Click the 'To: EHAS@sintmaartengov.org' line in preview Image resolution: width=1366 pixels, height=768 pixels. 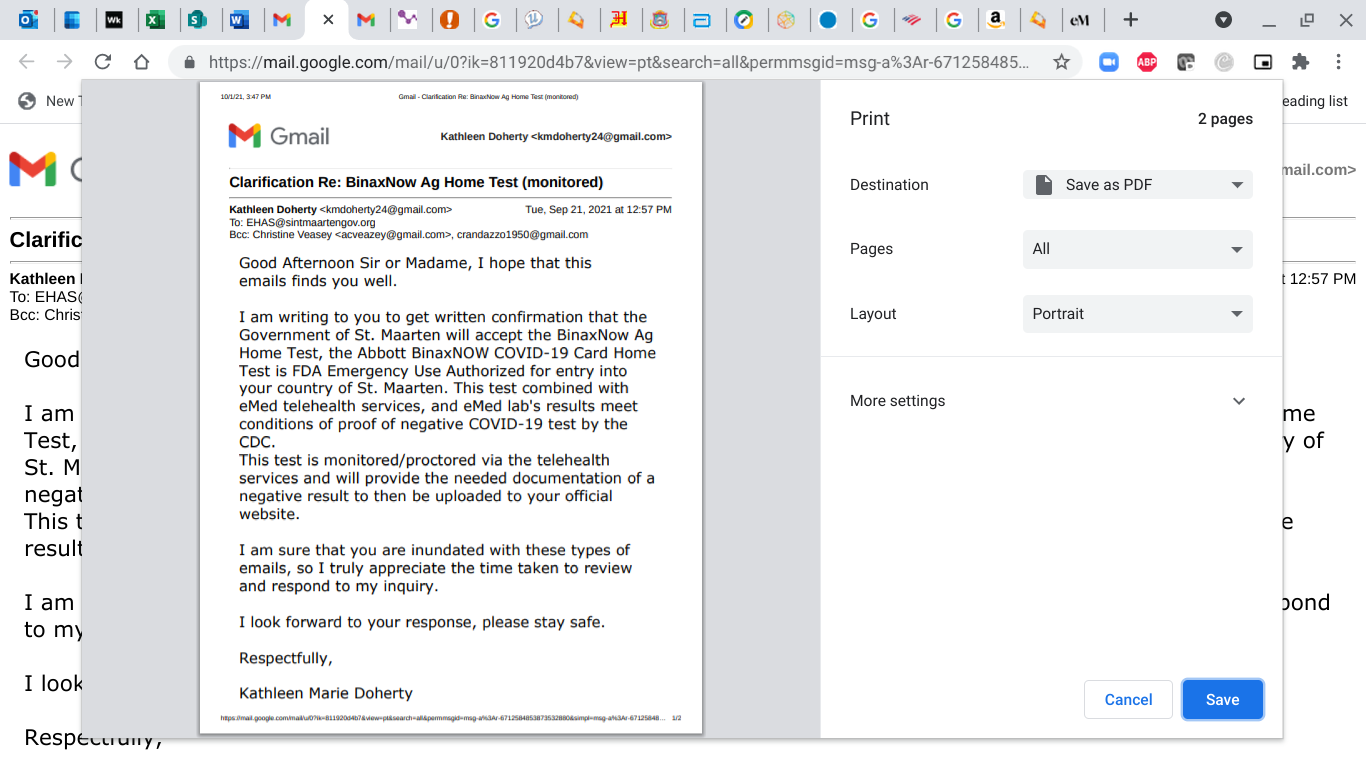pos(302,223)
